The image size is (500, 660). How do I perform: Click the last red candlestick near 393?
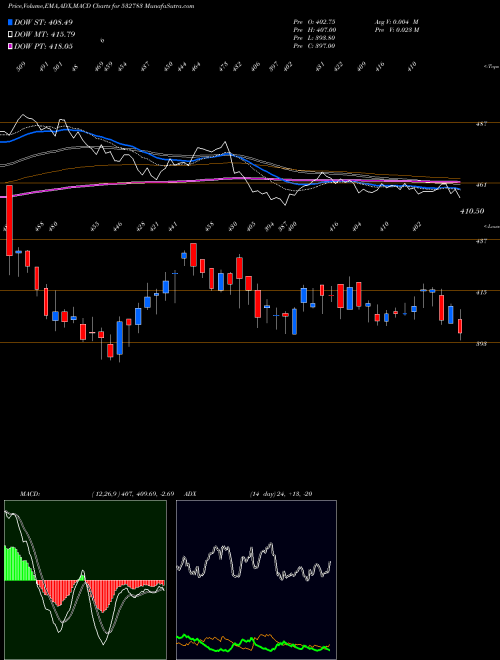click(x=460, y=327)
